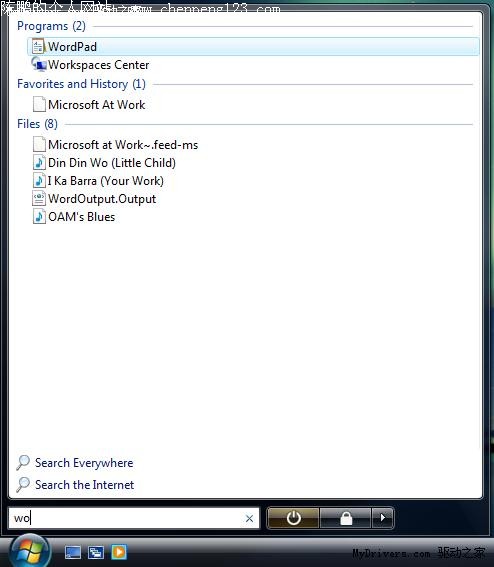Launch Windows Media Player from taskbar

[119, 552]
